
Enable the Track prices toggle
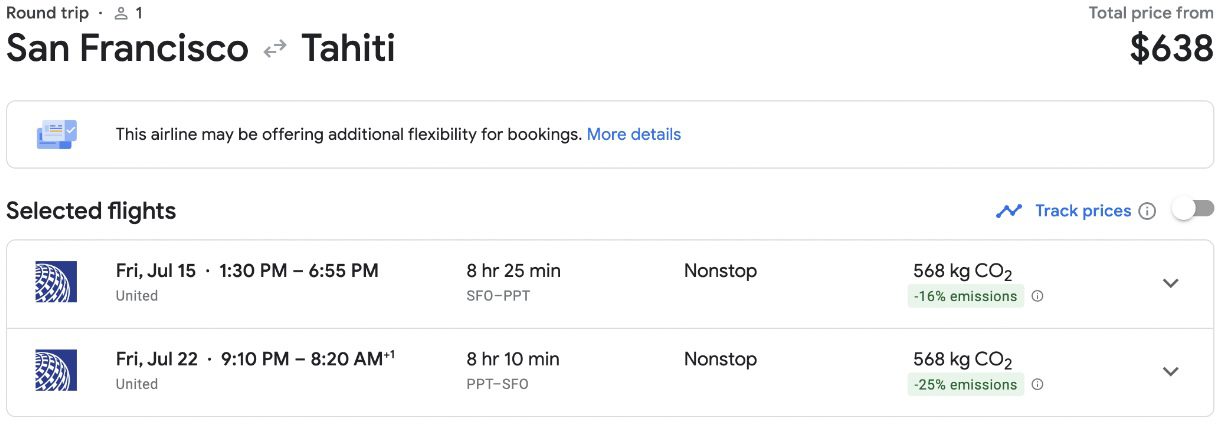click(x=1193, y=209)
